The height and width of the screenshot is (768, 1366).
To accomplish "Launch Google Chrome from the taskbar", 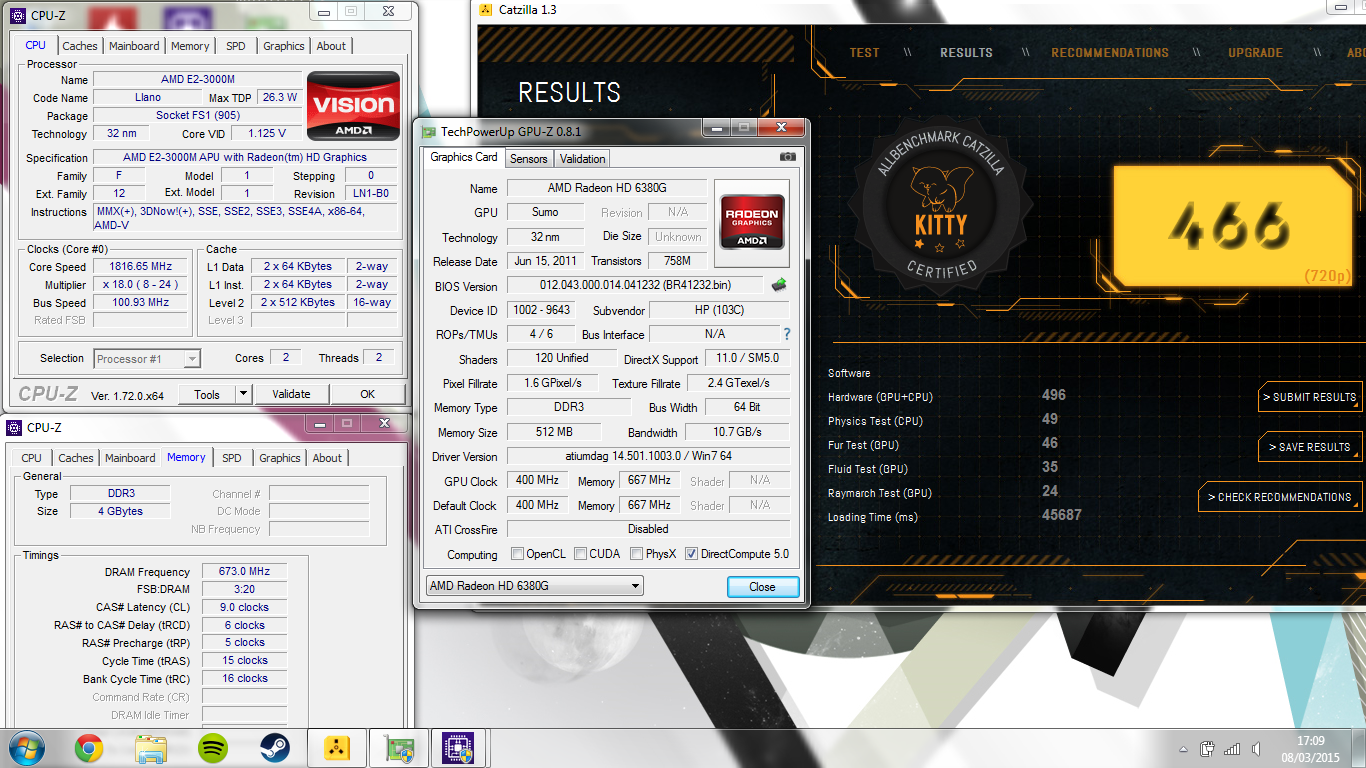I will pyautogui.click(x=89, y=748).
